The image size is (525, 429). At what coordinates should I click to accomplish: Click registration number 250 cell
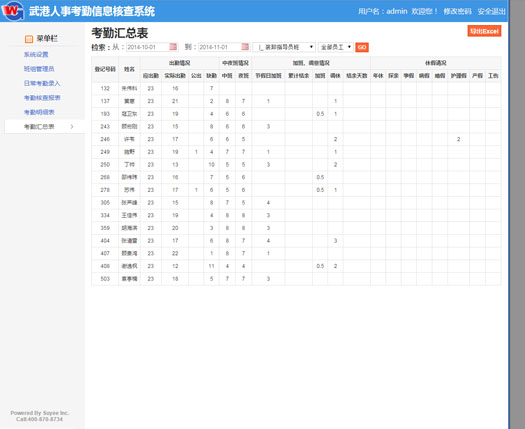[105, 165]
